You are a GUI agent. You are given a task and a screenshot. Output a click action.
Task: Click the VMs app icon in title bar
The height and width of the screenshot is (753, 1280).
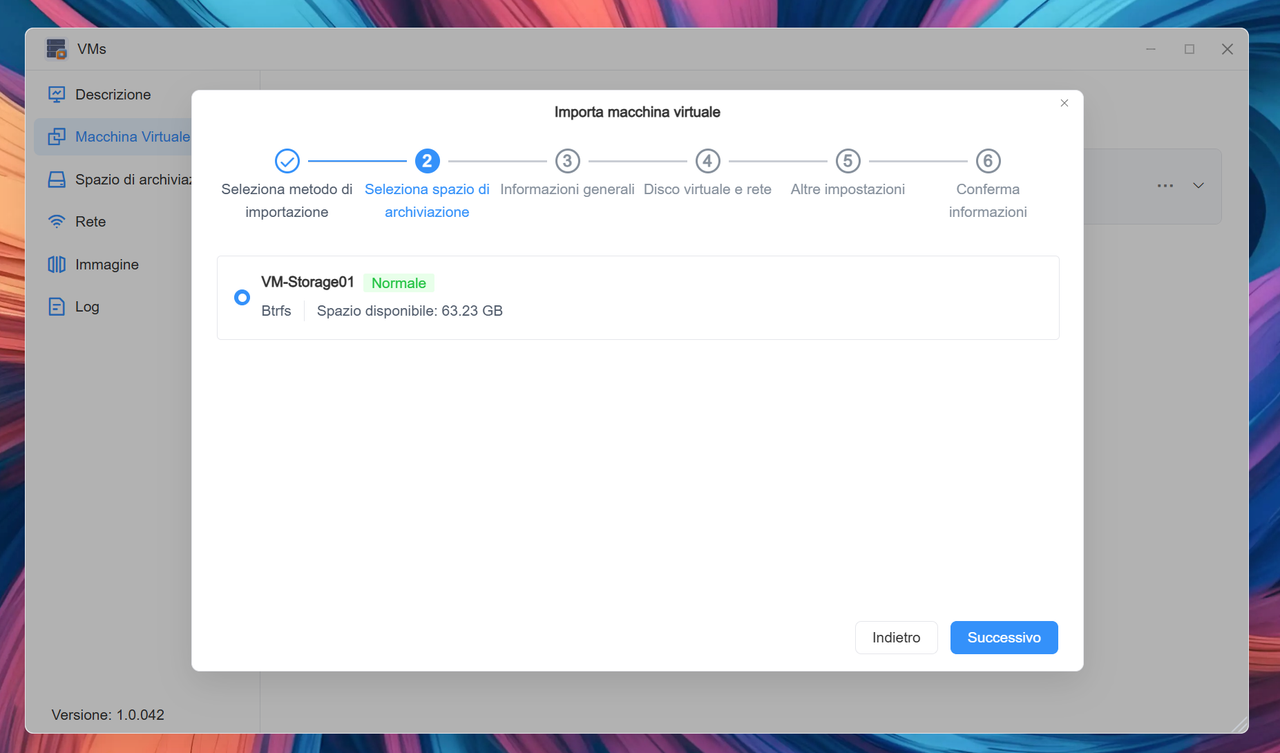57,49
